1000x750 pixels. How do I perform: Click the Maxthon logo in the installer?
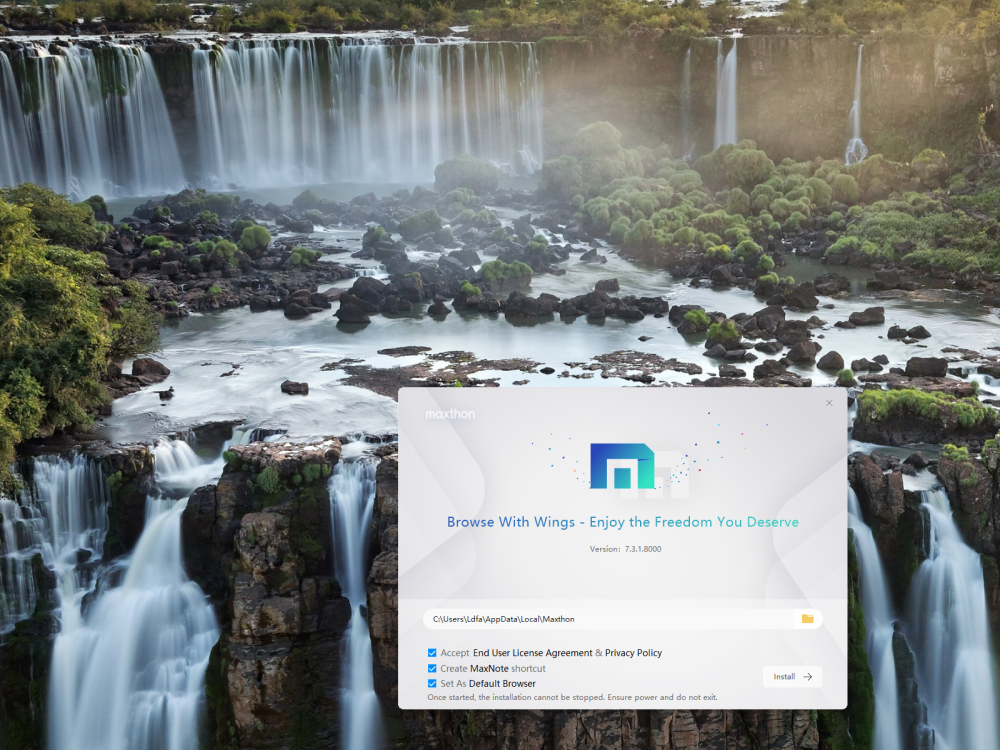pyautogui.click(x=622, y=466)
